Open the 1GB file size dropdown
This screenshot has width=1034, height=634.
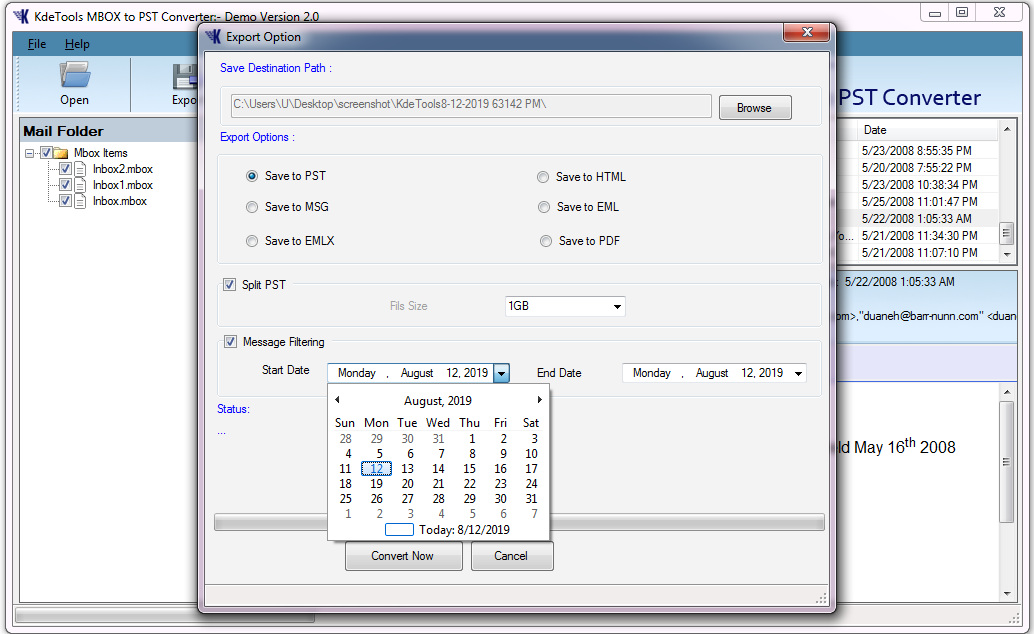click(617, 306)
